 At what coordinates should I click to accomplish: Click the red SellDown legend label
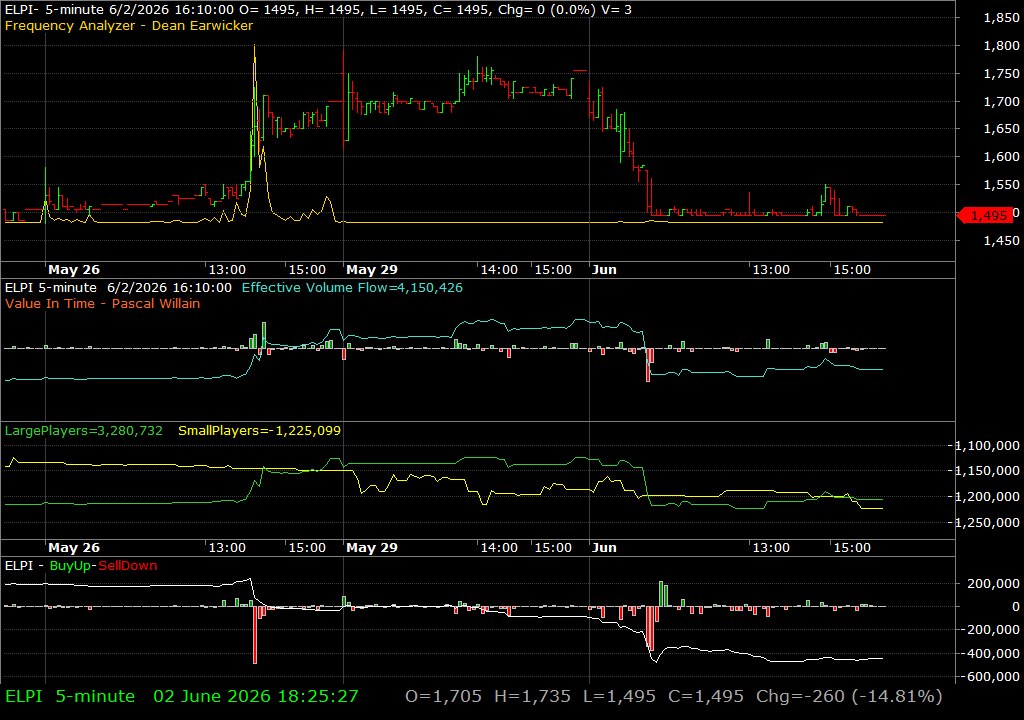click(127, 565)
